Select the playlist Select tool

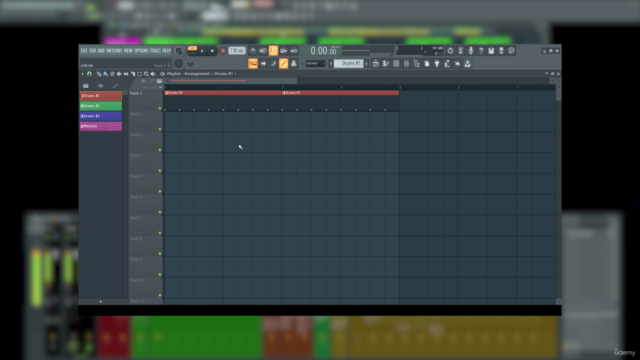pos(140,74)
